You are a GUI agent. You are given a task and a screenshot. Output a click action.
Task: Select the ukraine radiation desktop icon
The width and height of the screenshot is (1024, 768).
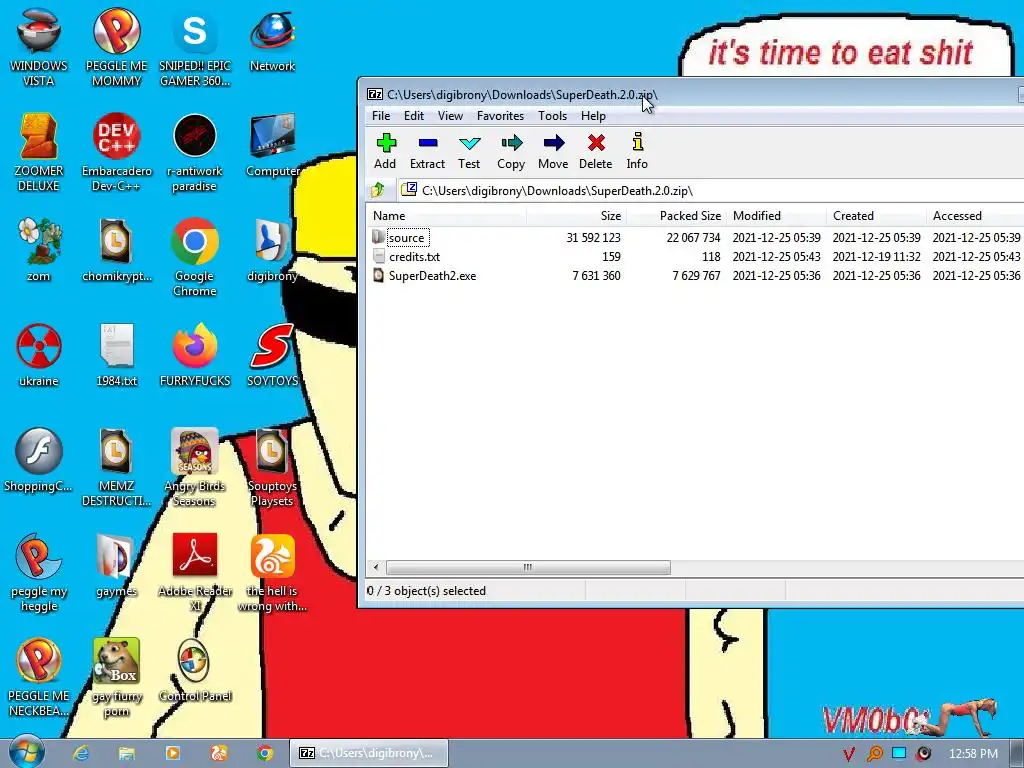click(39, 355)
